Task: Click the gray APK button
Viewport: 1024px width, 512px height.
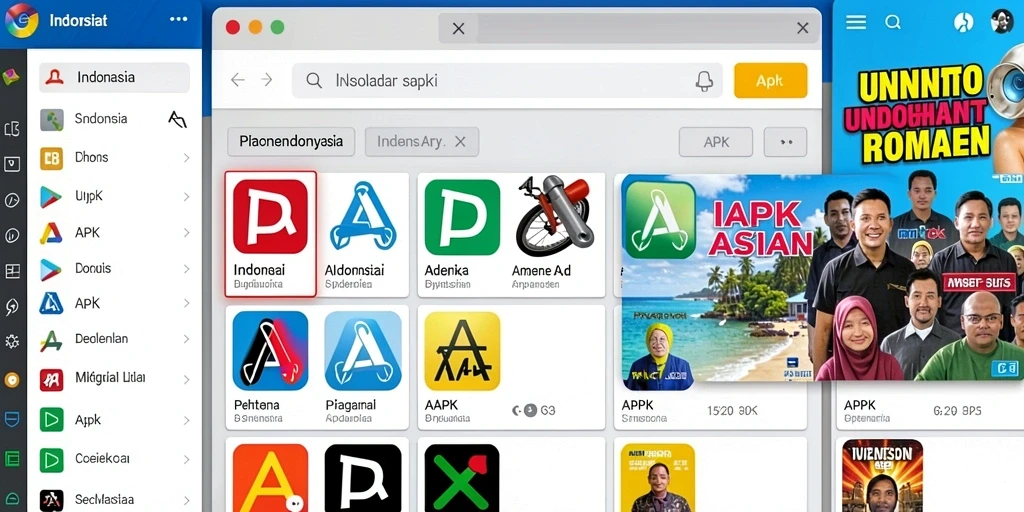Action: pos(716,142)
